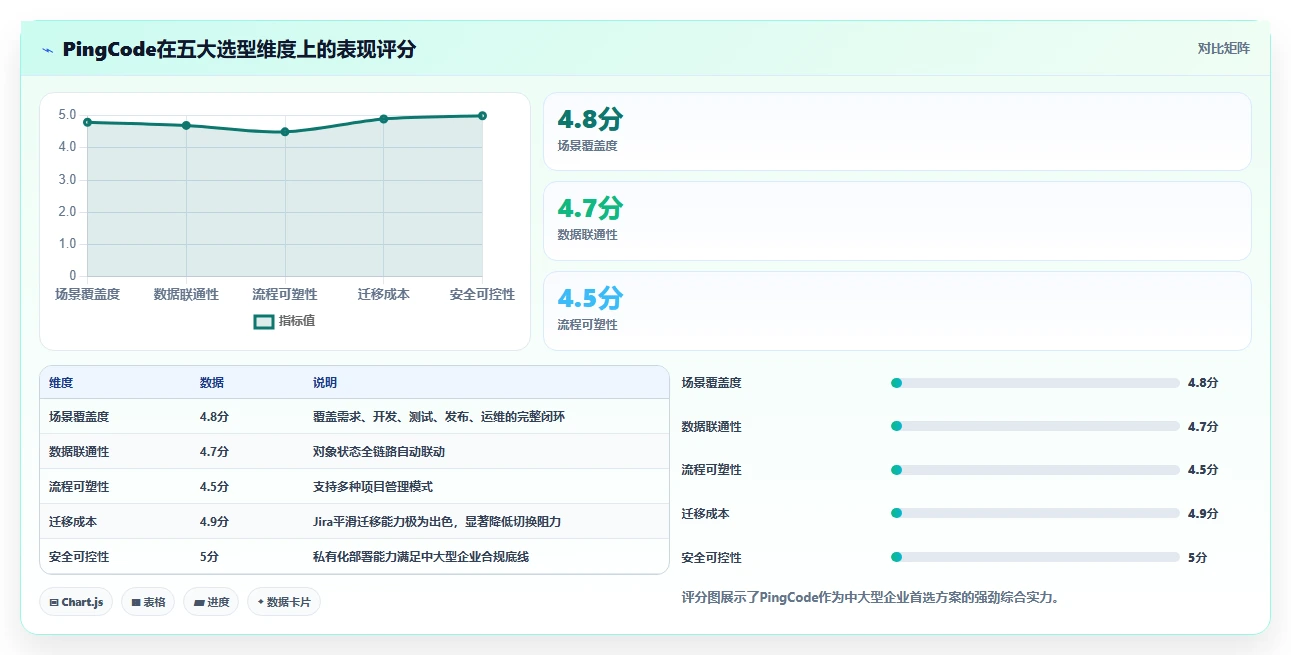Click the 评分图展示了PingCode summary sentence

(x=870, y=598)
